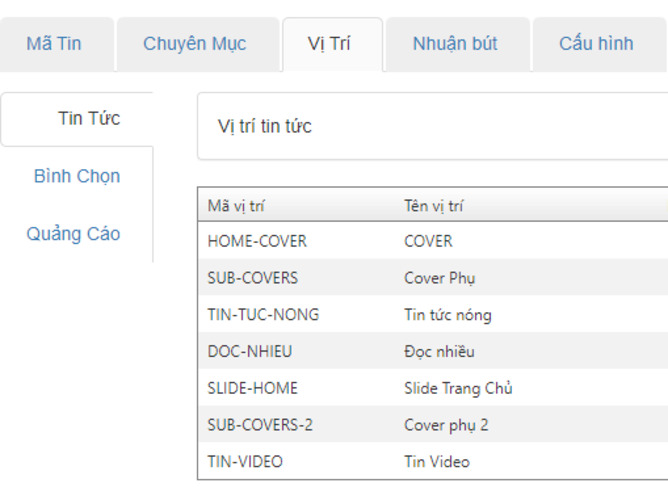The image size is (668, 500).
Task: Click the Slide Trang Chủ name cell
Action: [458, 388]
